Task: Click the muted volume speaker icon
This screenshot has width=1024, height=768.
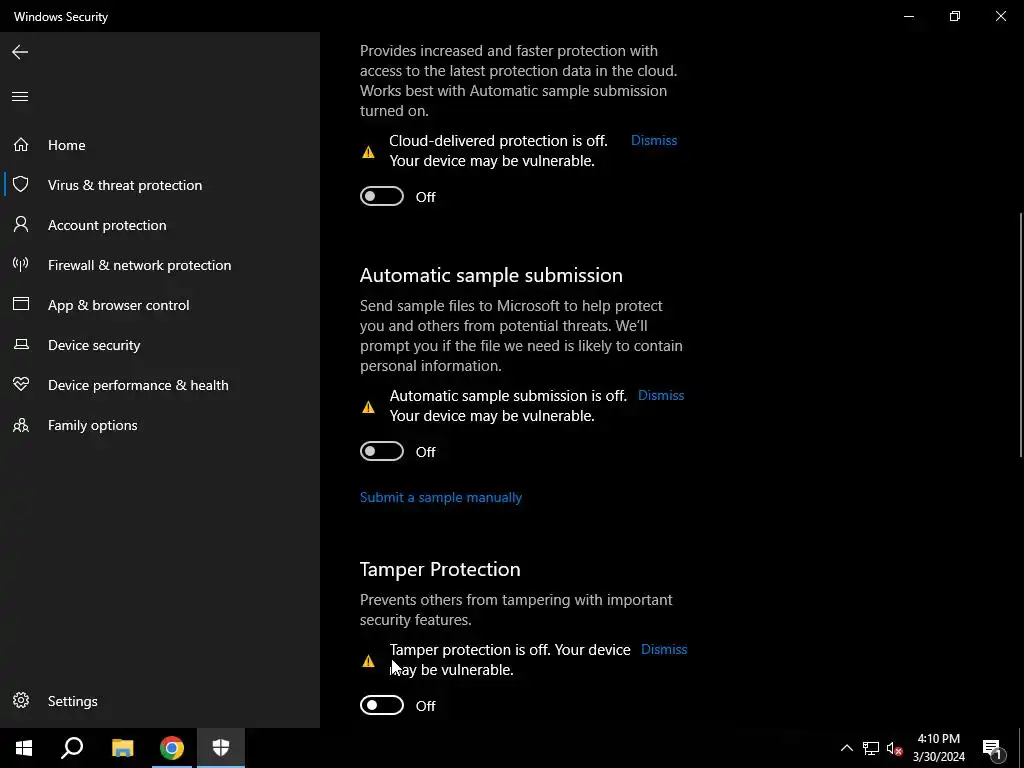Action: [x=894, y=748]
